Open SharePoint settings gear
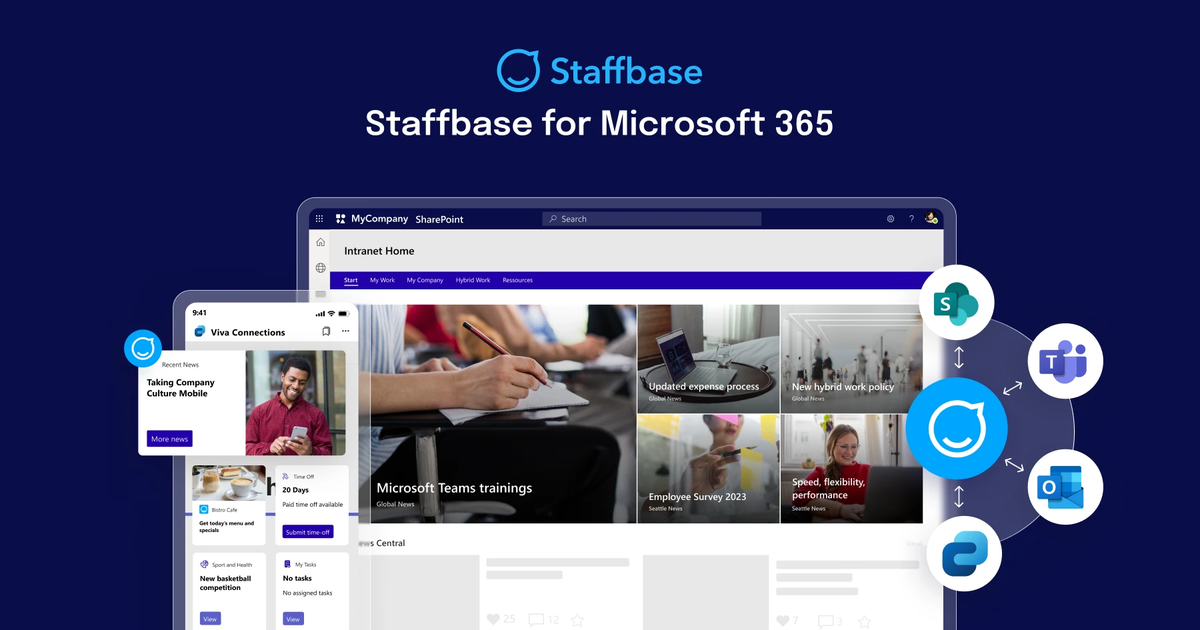The image size is (1200, 630). click(891, 218)
